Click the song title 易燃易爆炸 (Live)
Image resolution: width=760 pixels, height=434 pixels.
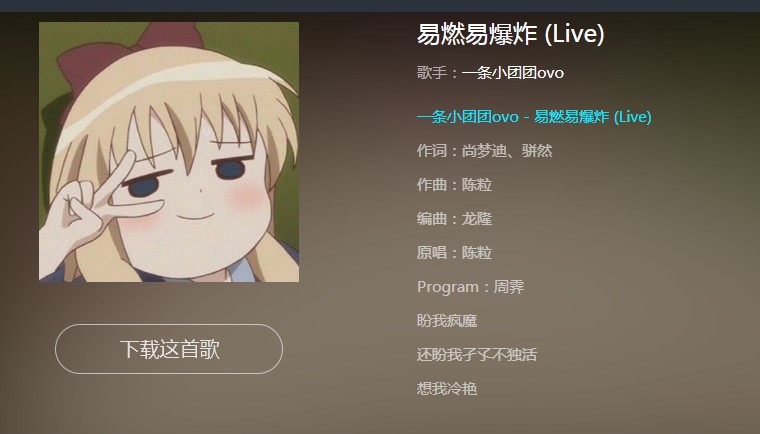510,34
